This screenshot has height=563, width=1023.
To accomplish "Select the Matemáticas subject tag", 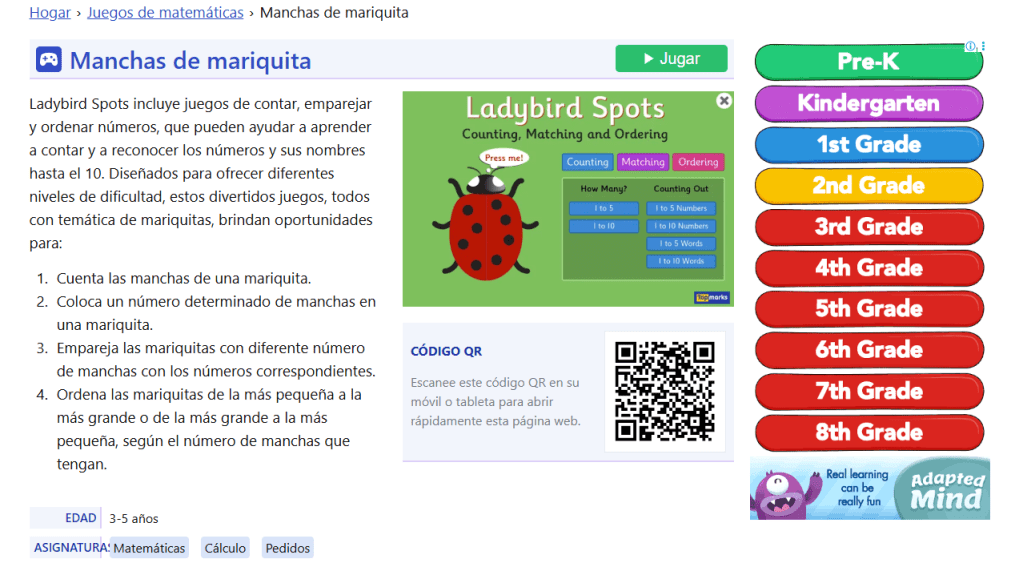I will pyautogui.click(x=149, y=548).
